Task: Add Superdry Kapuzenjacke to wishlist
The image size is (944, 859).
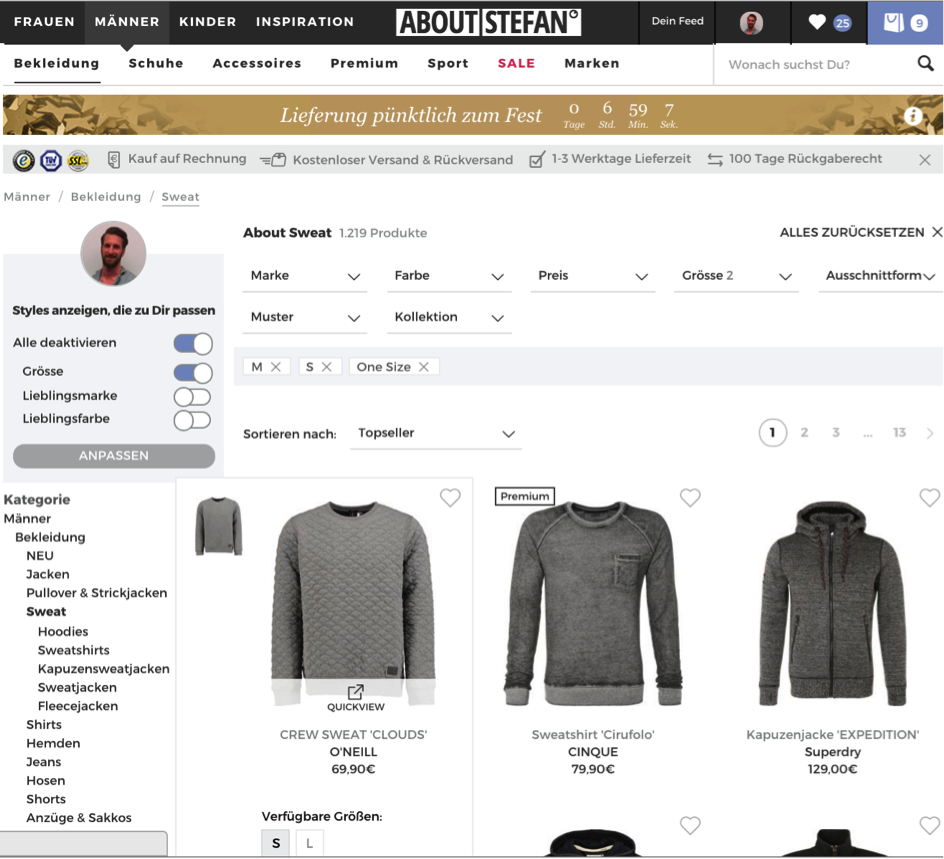Action: pos(930,497)
